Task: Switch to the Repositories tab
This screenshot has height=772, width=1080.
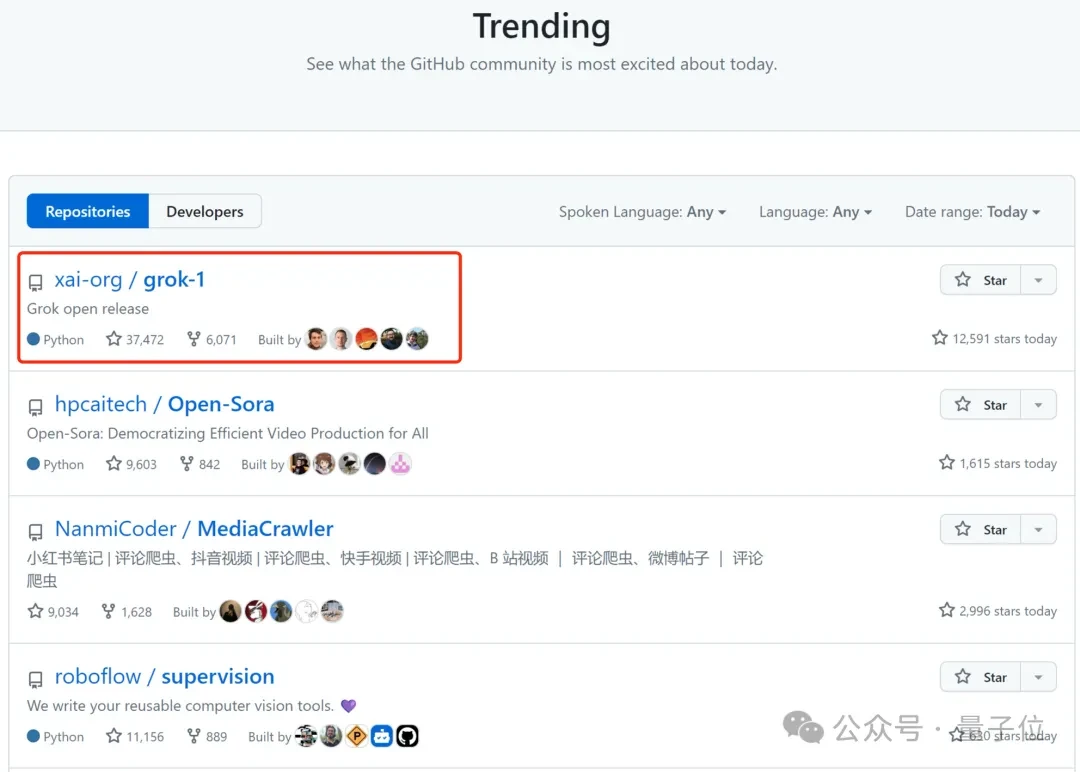Action: click(87, 211)
